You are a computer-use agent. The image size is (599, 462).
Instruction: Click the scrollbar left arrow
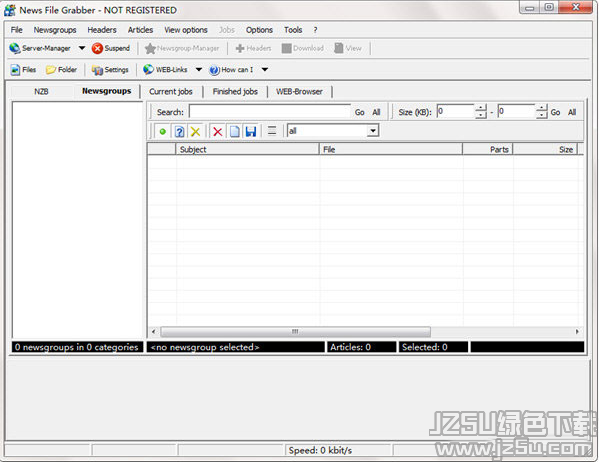(x=153, y=331)
